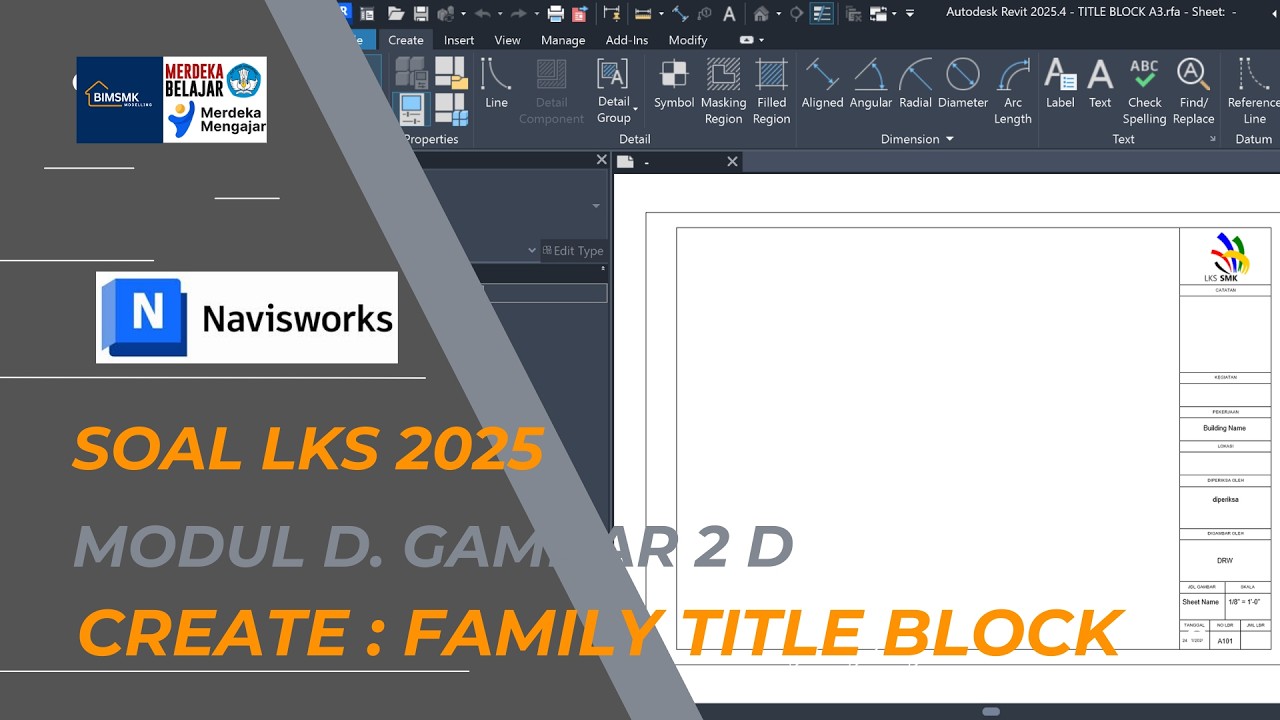Toggle the Properties palette icon
This screenshot has height=720, width=1280.
(x=411, y=109)
